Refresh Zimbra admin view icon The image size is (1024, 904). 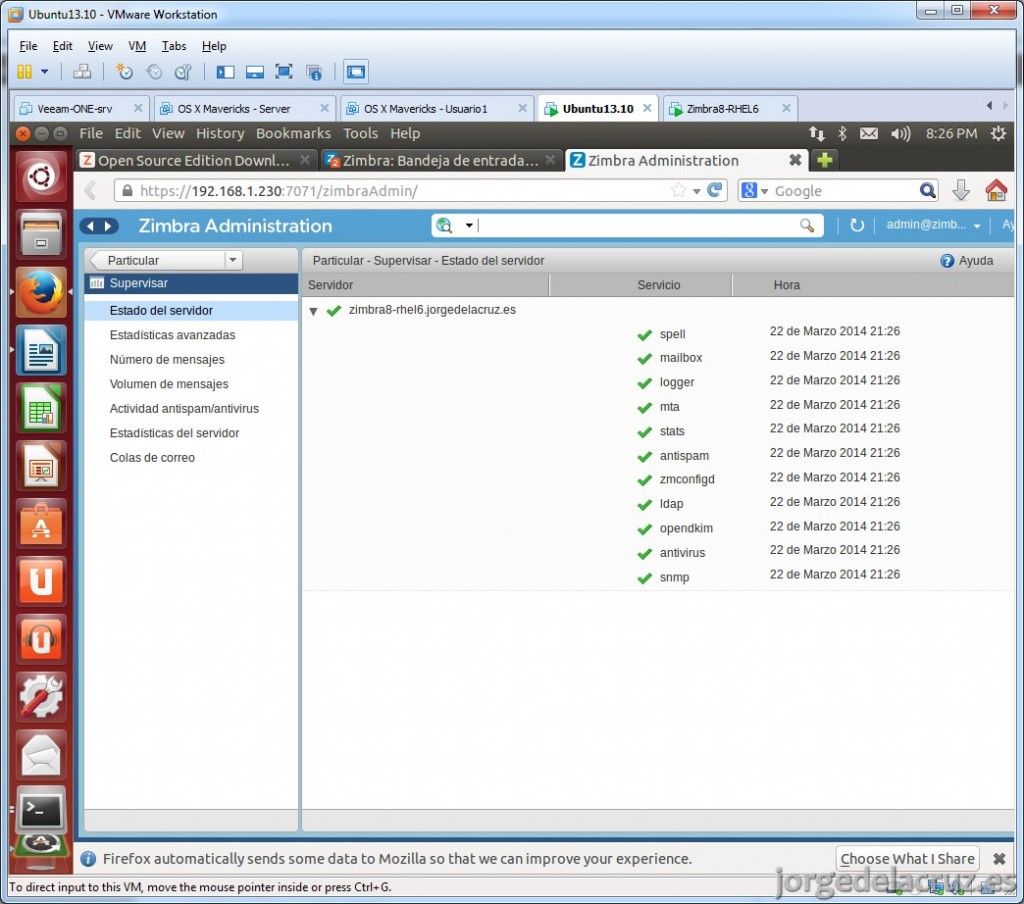click(857, 225)
